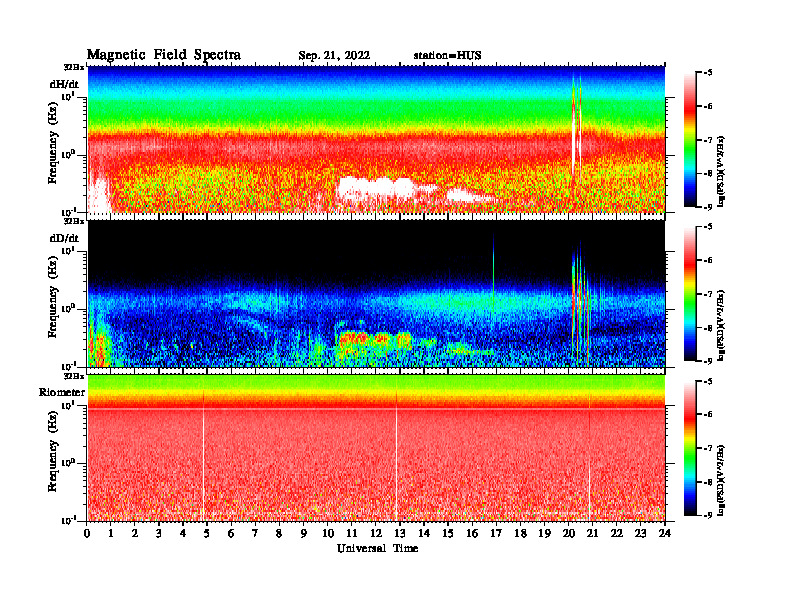Screen dimensions: 792x612
Task: Click the time axis tick label "10"
Action: coord(328,533)
